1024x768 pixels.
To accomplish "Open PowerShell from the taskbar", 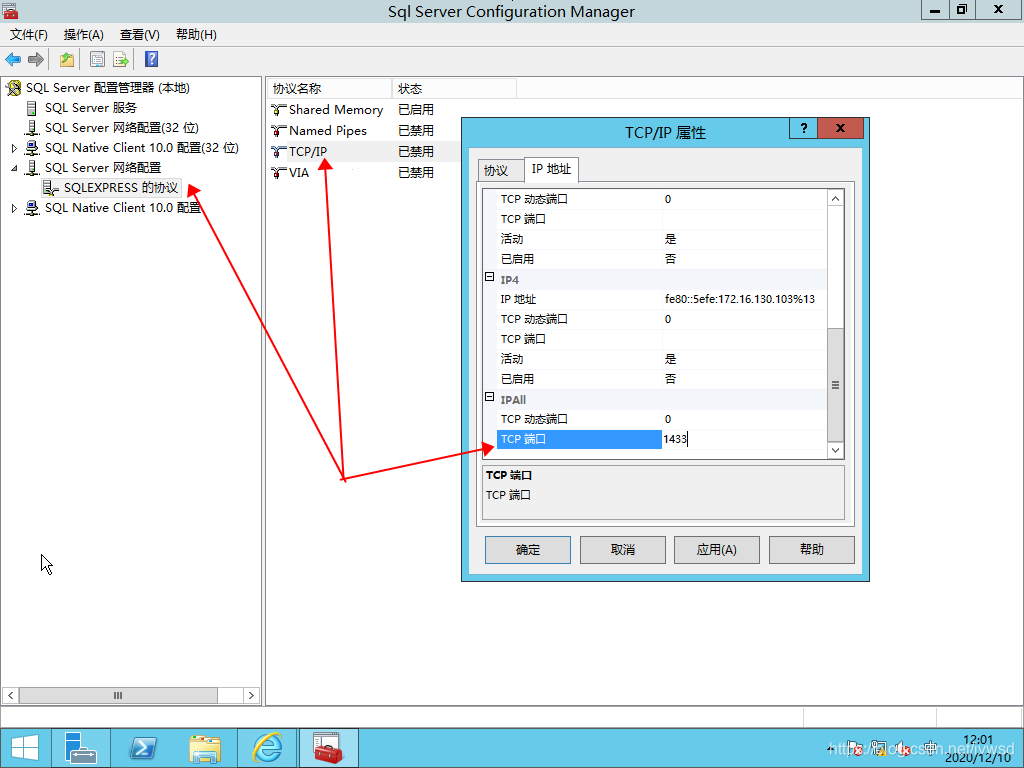I will coord(143,747).
